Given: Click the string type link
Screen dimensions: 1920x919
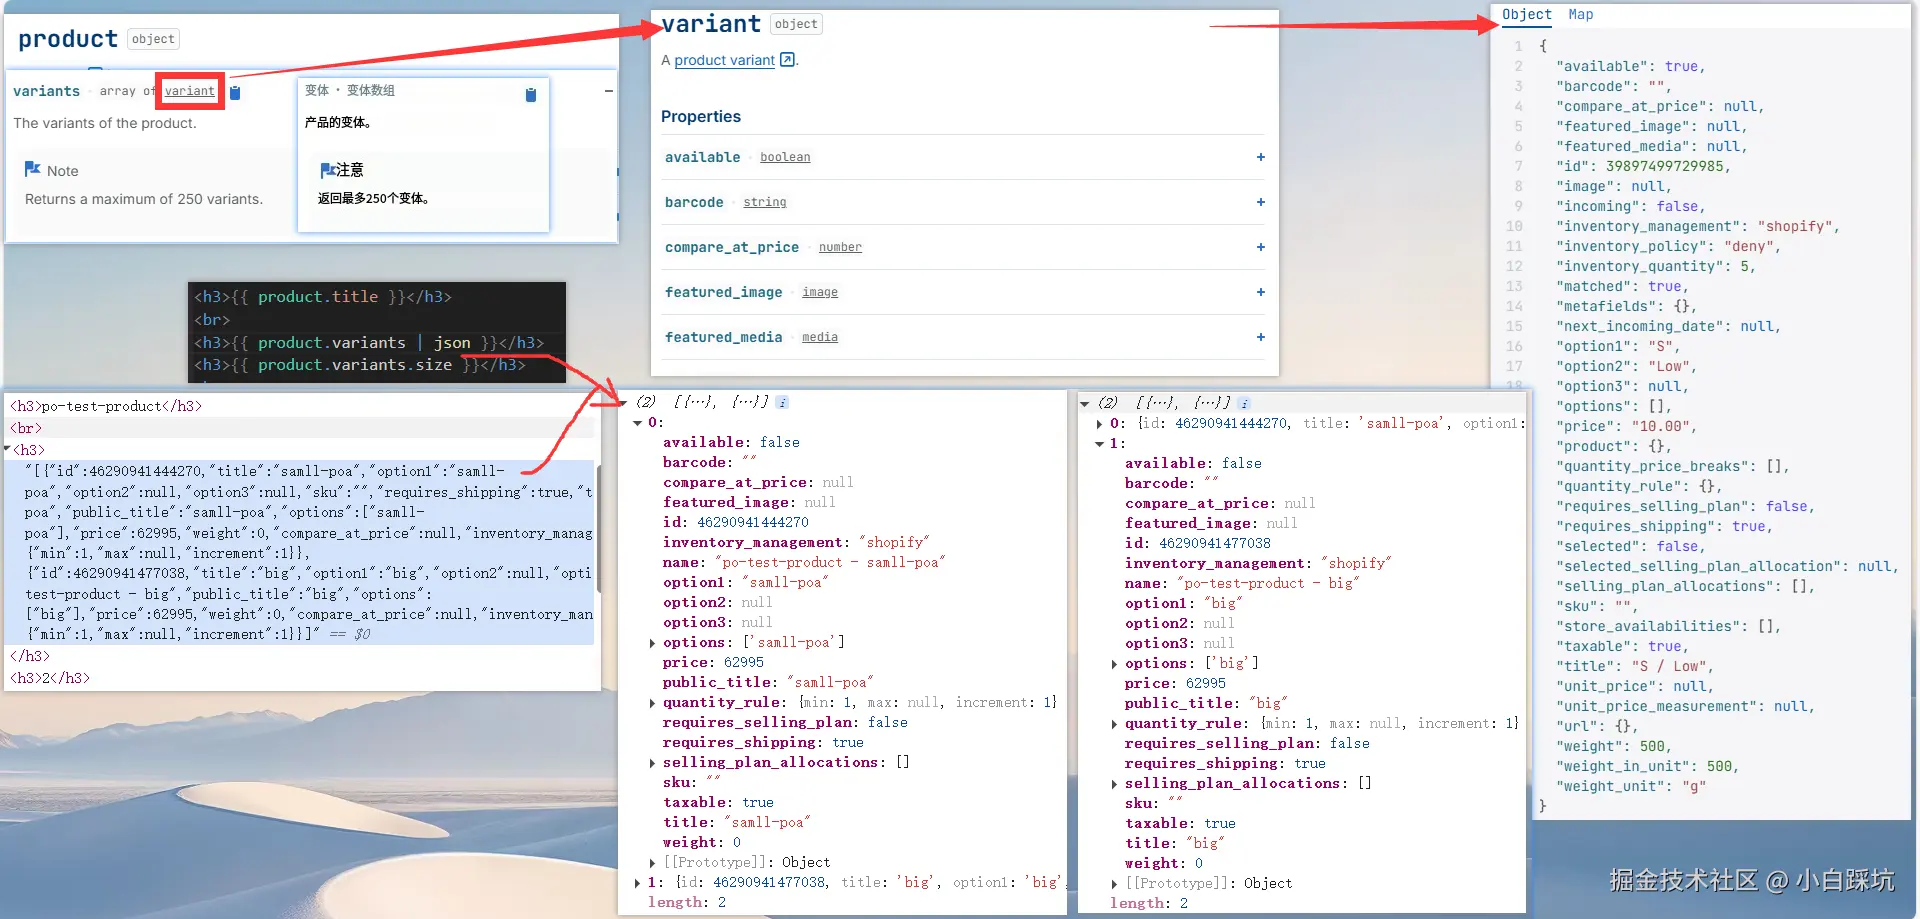Looking at the screenshot, I should pyautogui.click(x=765, y=202).
